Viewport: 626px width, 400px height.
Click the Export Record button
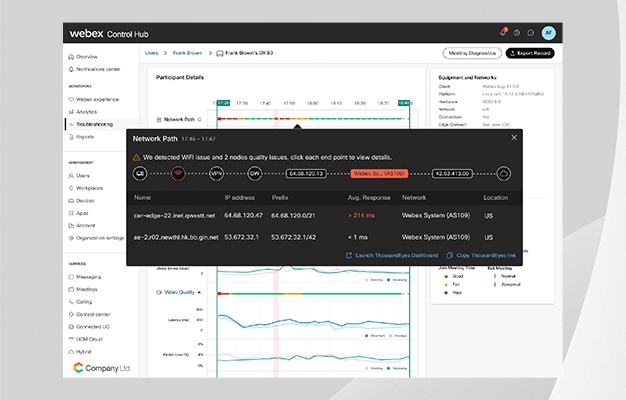click(x=530, y=53)
